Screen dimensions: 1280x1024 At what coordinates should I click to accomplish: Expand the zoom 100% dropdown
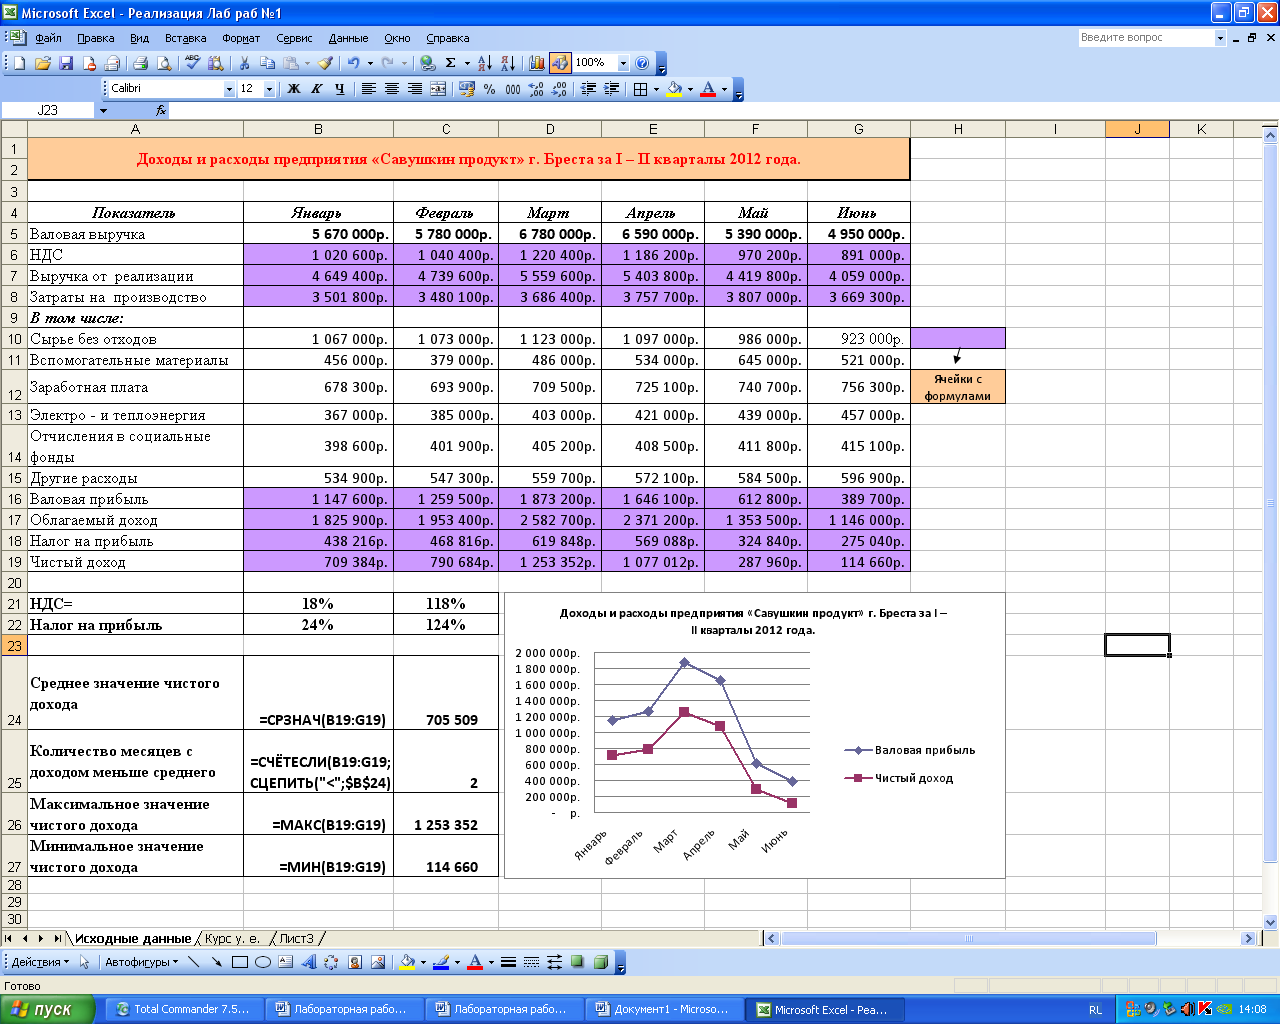click(623, 63)
